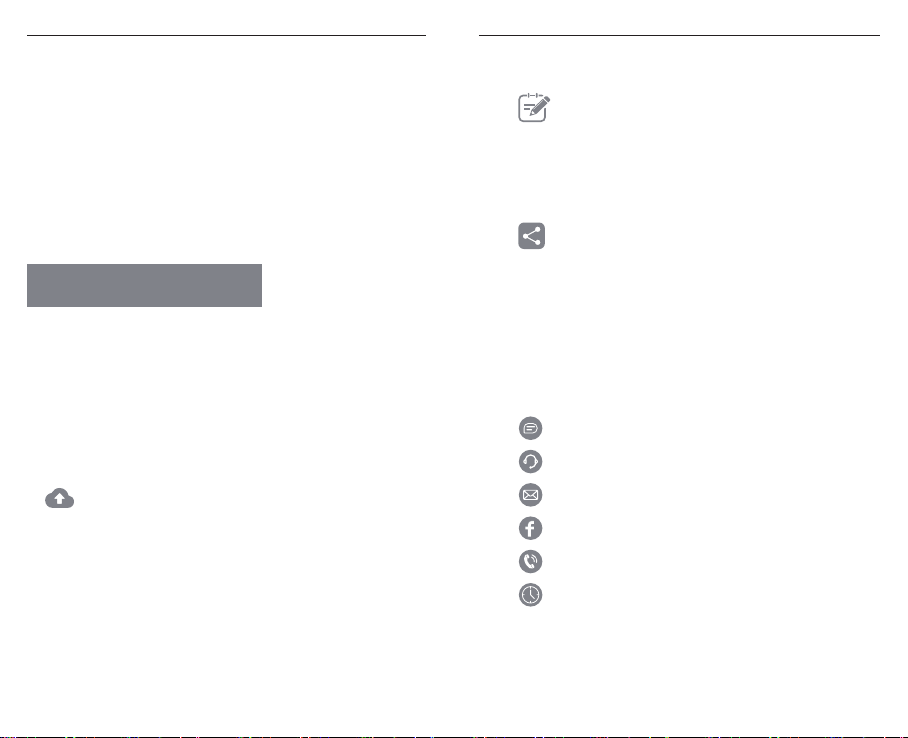Select the circular Facebook "f" button

(530, 528)
